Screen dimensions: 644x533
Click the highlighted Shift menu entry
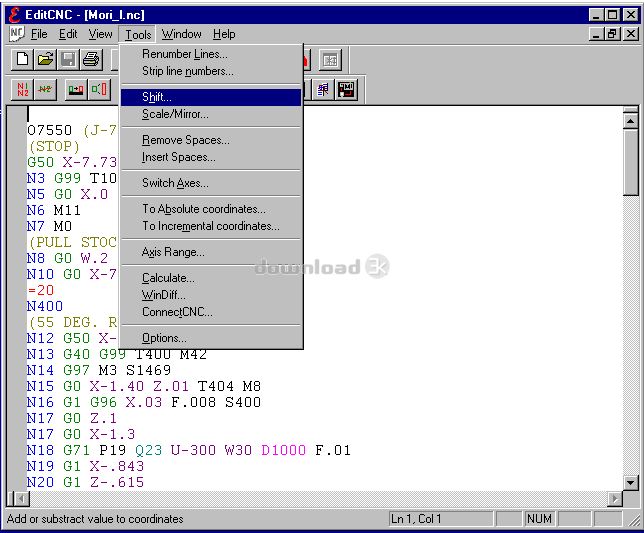pos(211,97)
